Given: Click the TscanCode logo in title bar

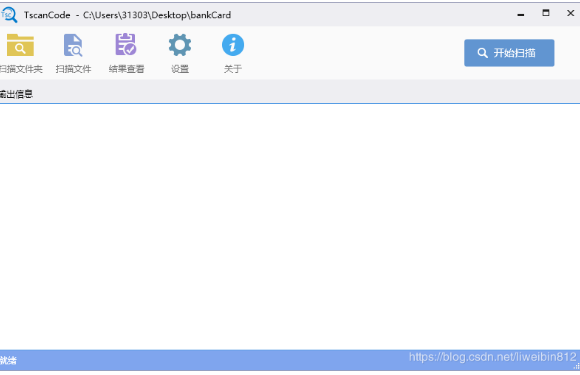Looking at the screenshot, I should click(9, 15).
